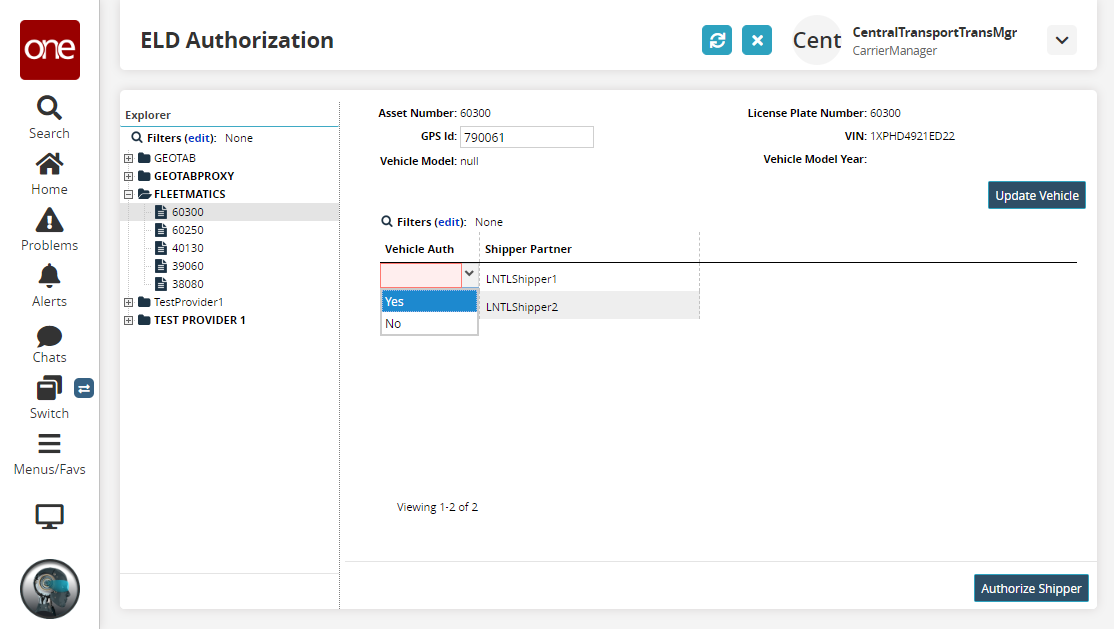Select vehicle 60250 in the tree

click(x=187, y=230)
